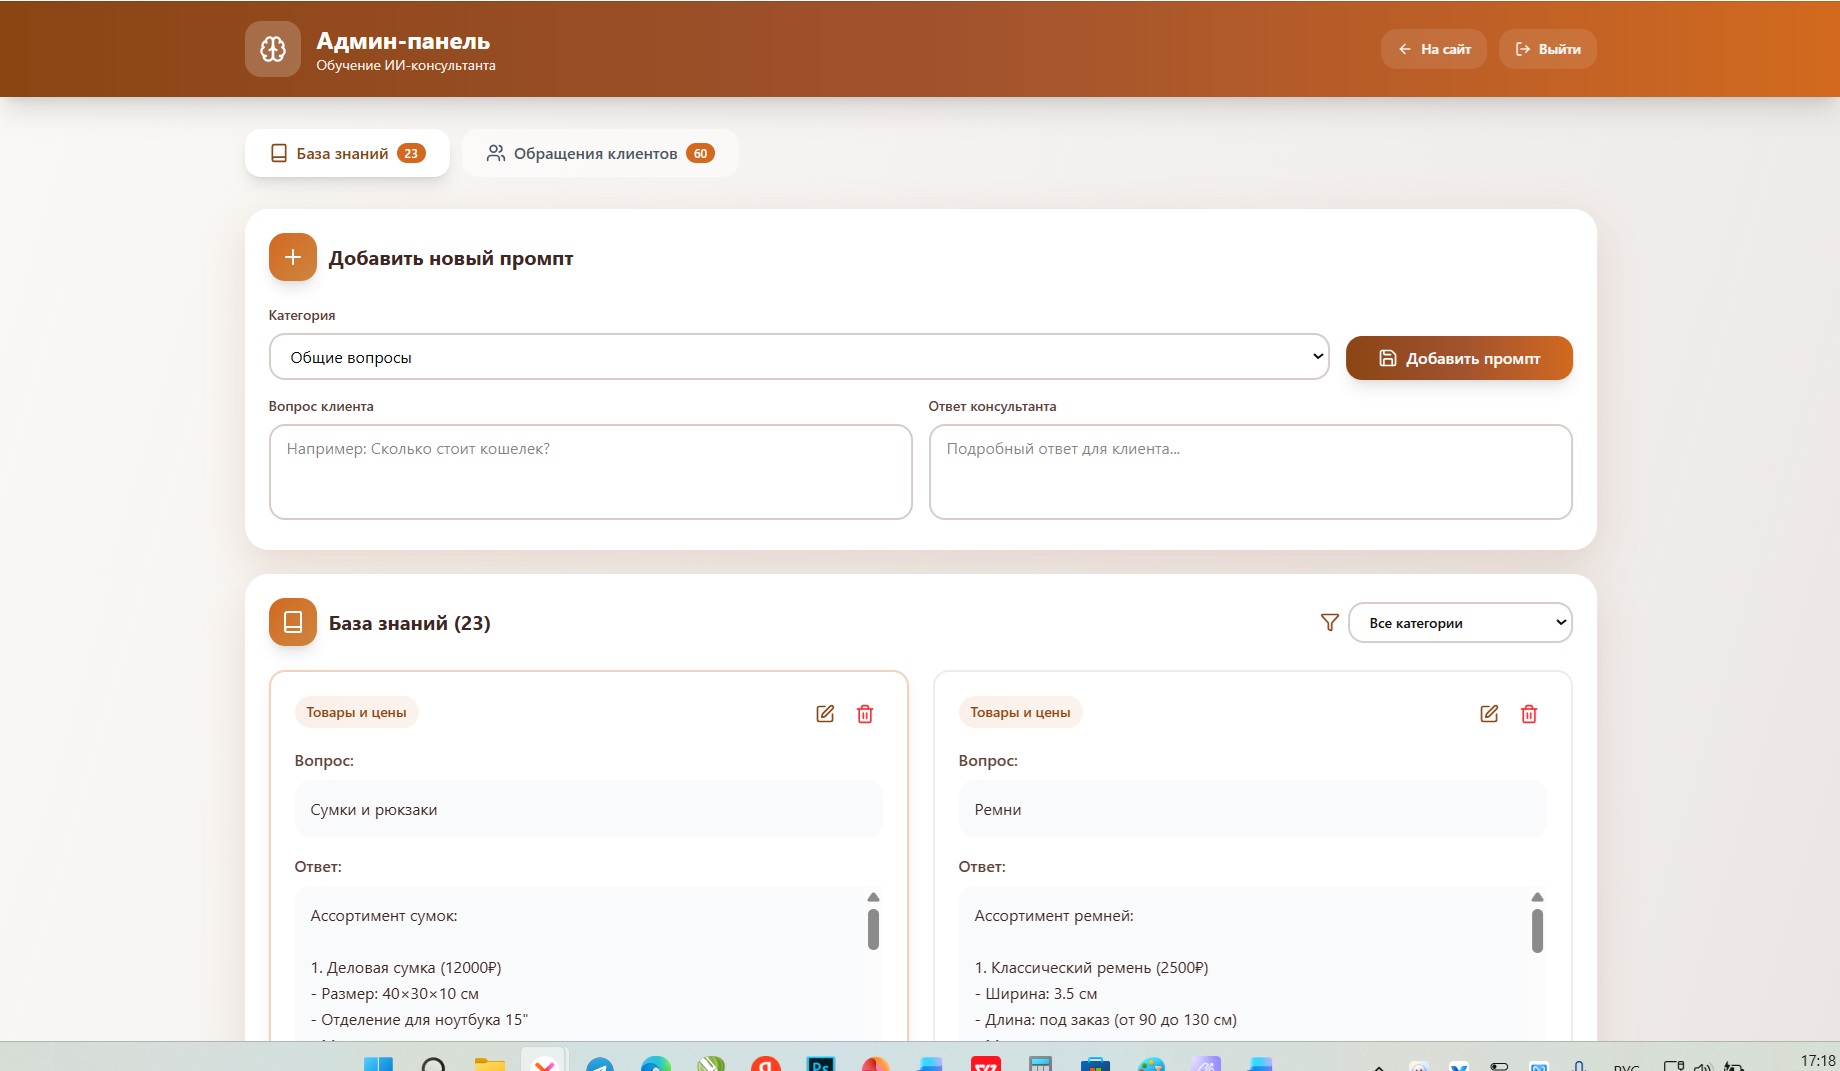The height and width of the screenshot is (1071, 1840).
Task: Click the scrollbar thumb in the Ассортимент ремней answer
Action: pyautogui.click(x=1537, y=931)
